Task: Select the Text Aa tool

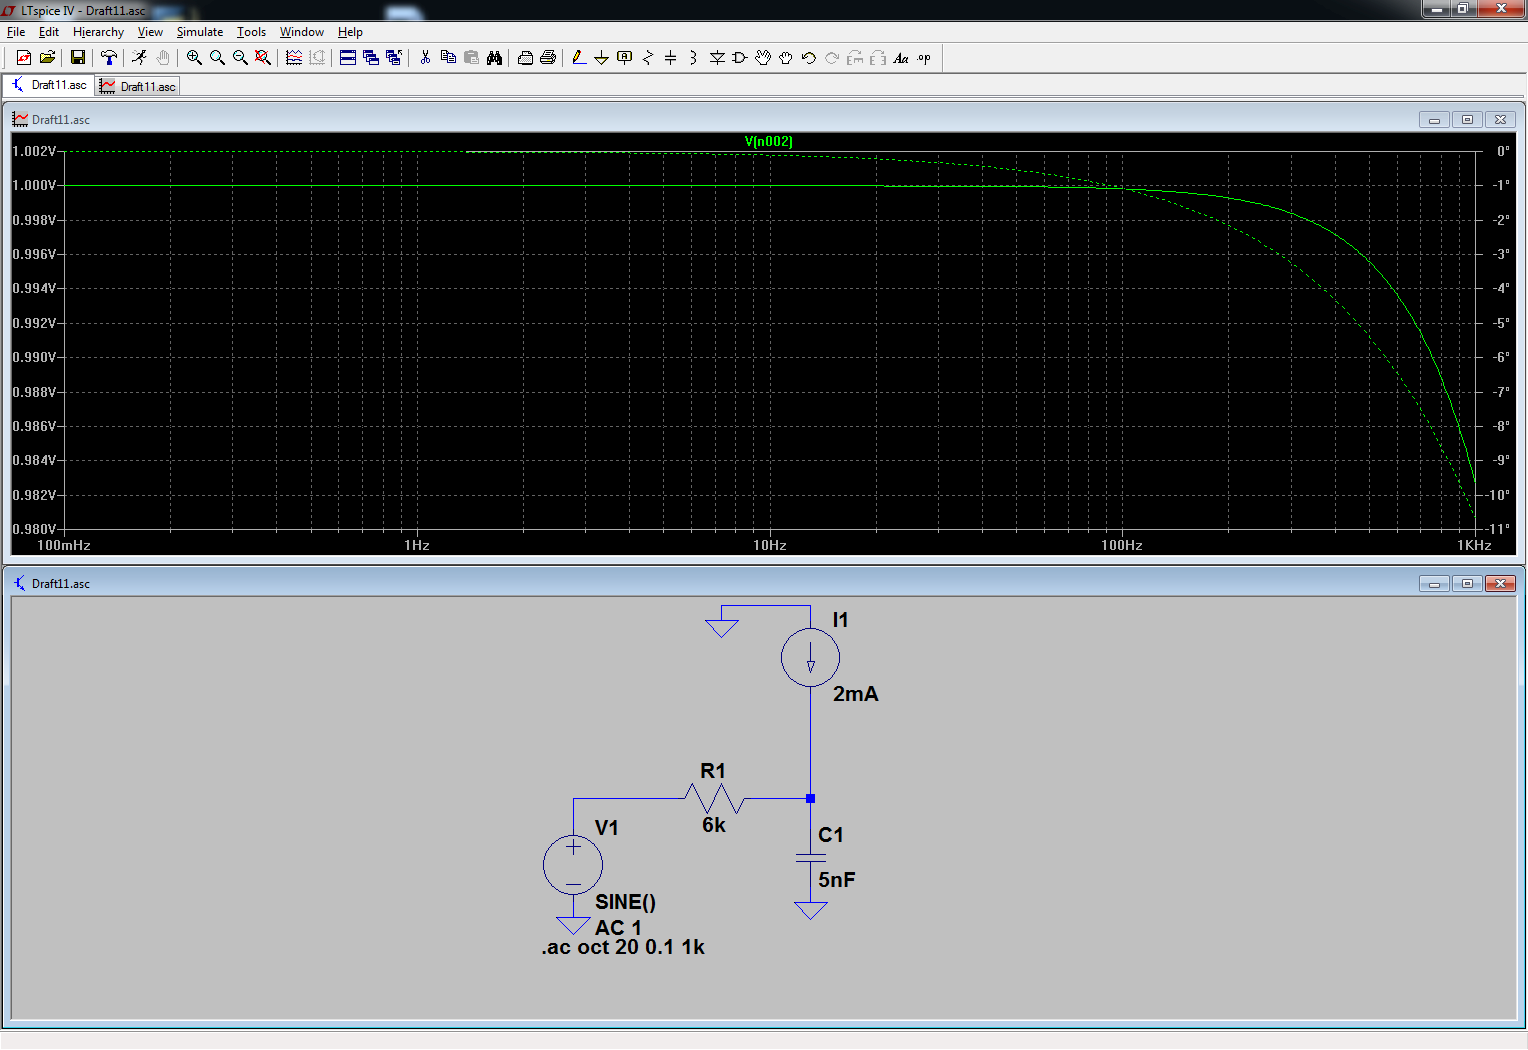Action: pyautogui.click(x=901, y=58)
